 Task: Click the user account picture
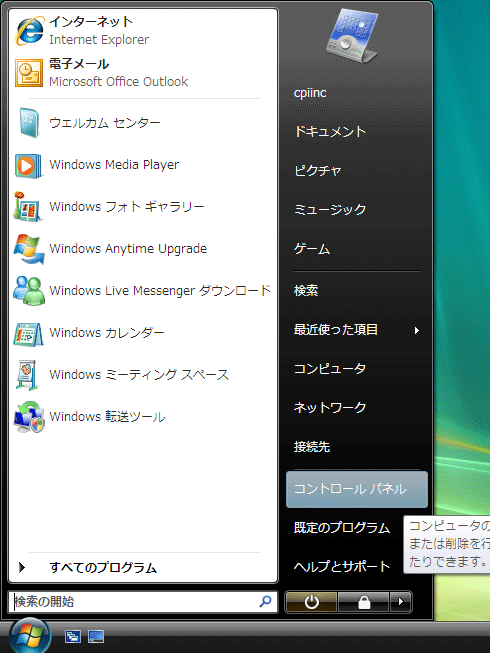point(352,37)
